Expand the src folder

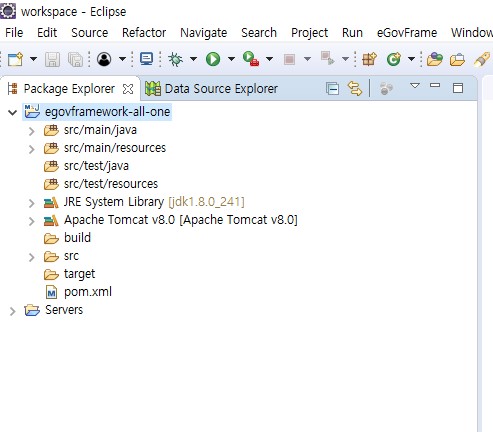[x=32, y=257]
